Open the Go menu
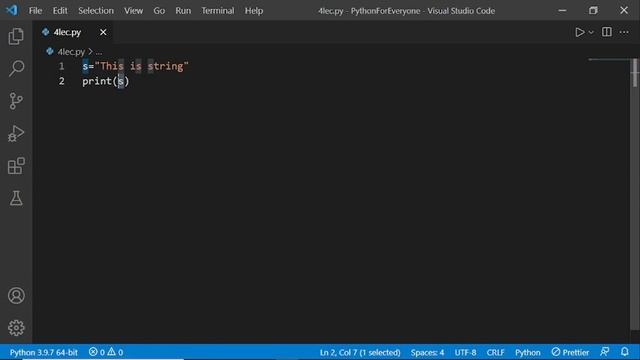This screenshot has height=360, width=640. (x=159, y=11)
